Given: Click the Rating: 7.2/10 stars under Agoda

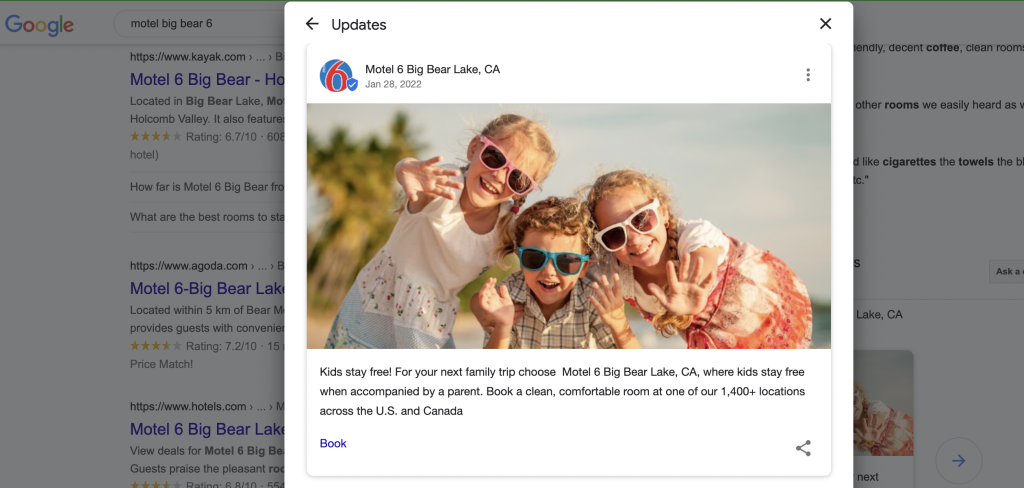Looking at the screenshot, I should tap(156, 346).
